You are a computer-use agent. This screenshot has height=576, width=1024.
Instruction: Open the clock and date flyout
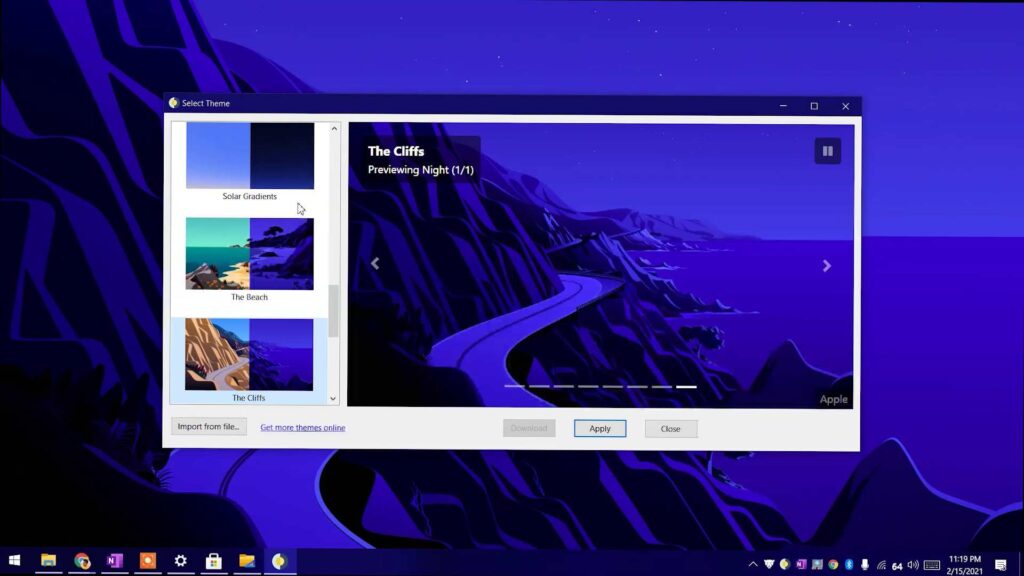click(x=965, y=565)
